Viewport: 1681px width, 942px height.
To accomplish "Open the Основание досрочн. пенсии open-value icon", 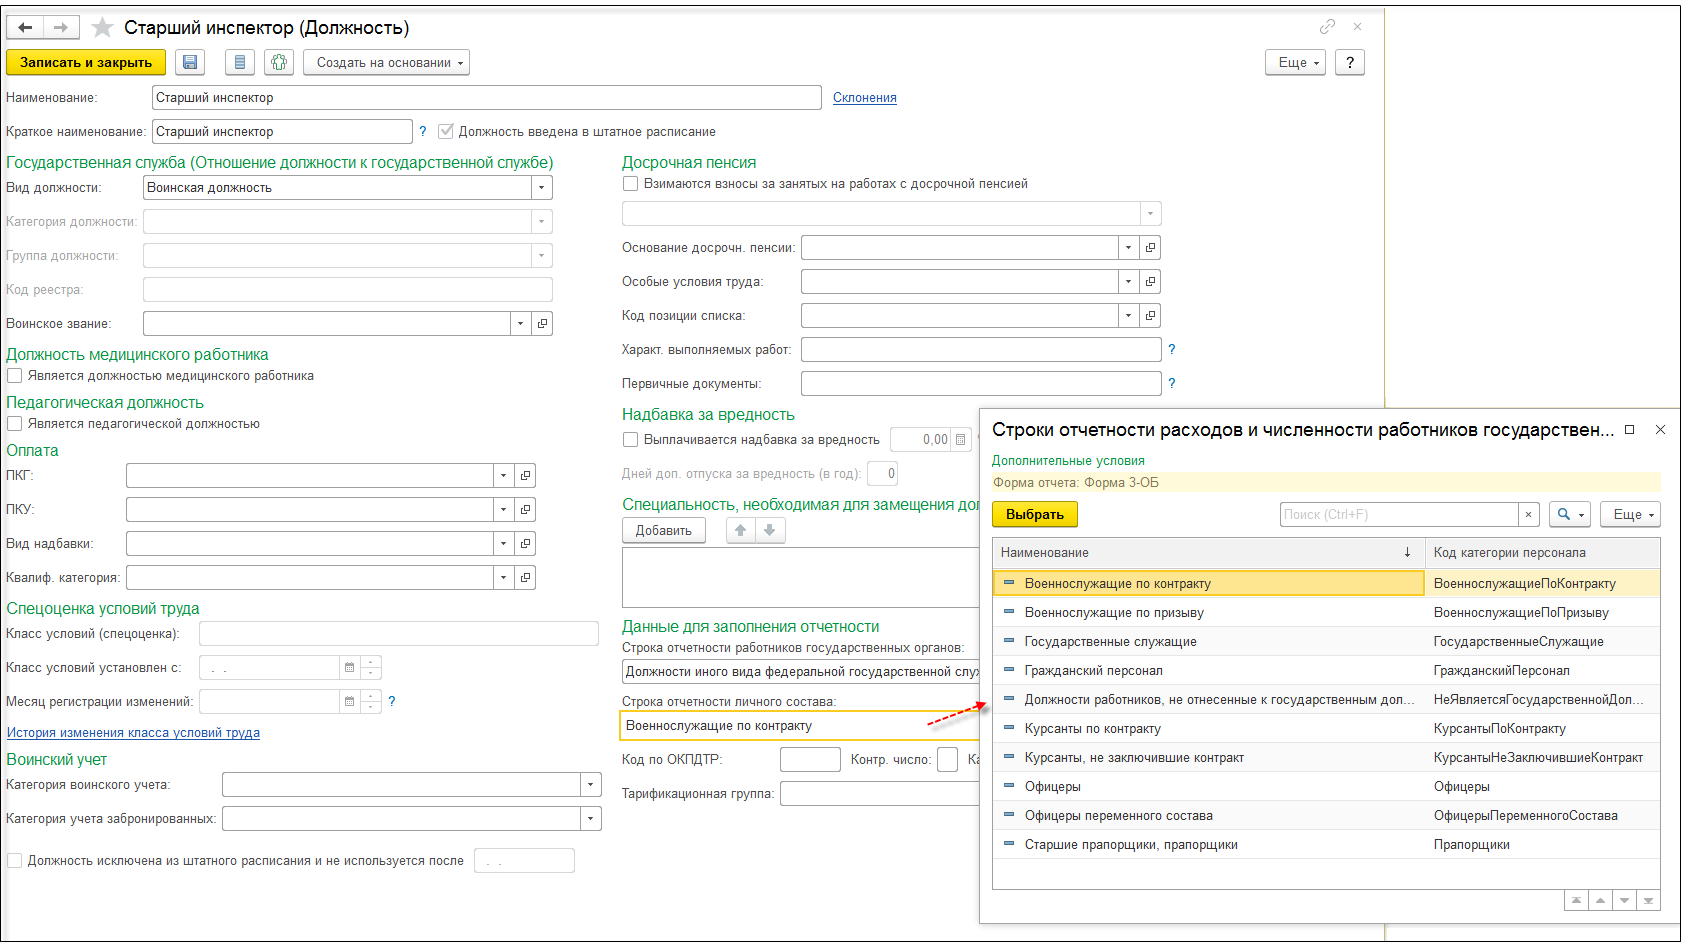I will point(1150,247).
